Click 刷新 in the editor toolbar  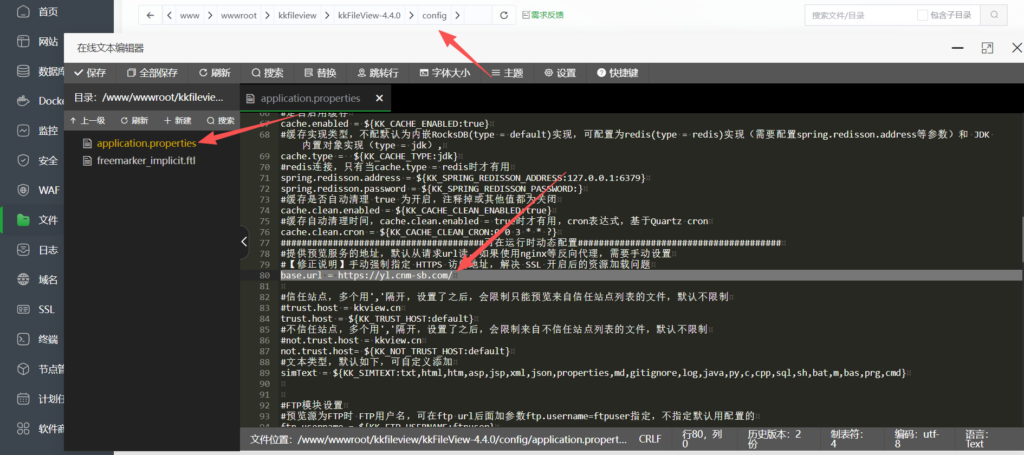point(214,73)
